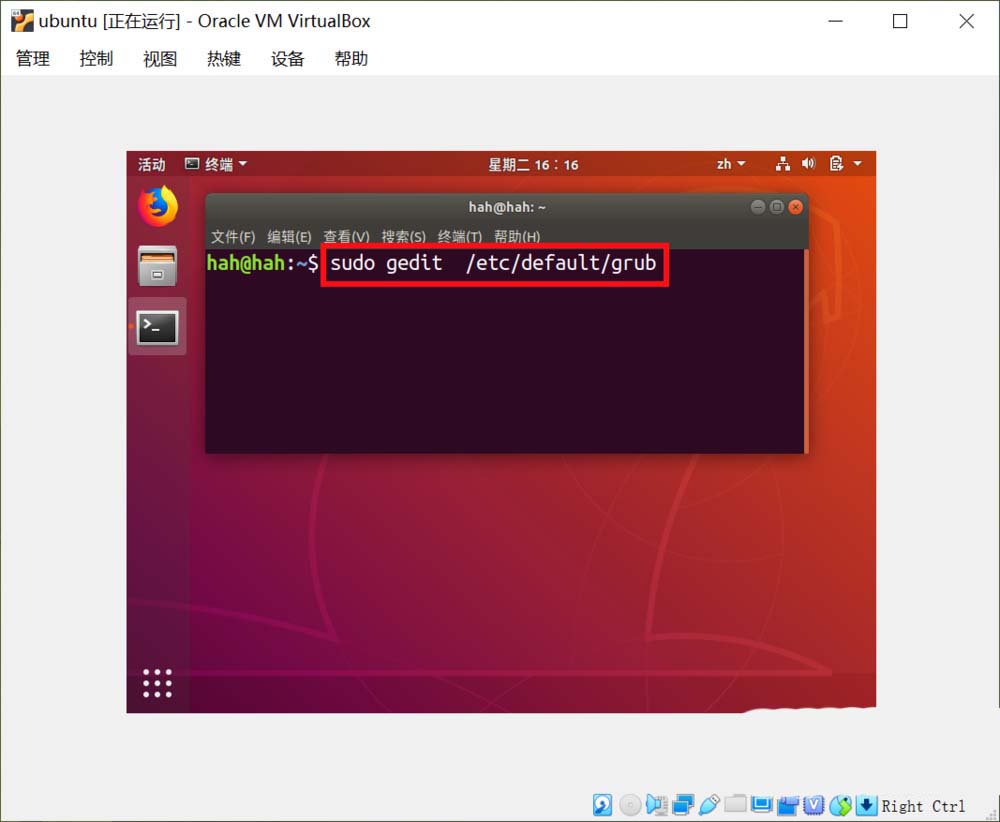Click 活动 activities button
The height and width of the screenshot is (822, 1000).
pos(152,165)
